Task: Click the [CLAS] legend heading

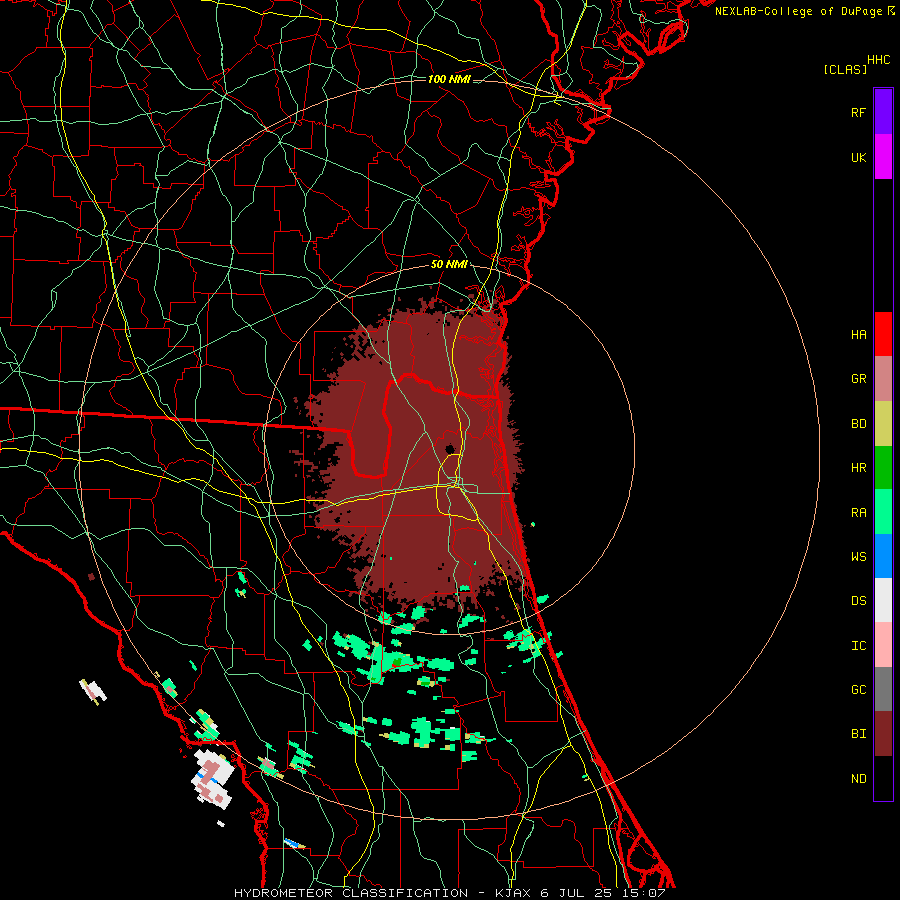Action: click(x=845, y=70)
